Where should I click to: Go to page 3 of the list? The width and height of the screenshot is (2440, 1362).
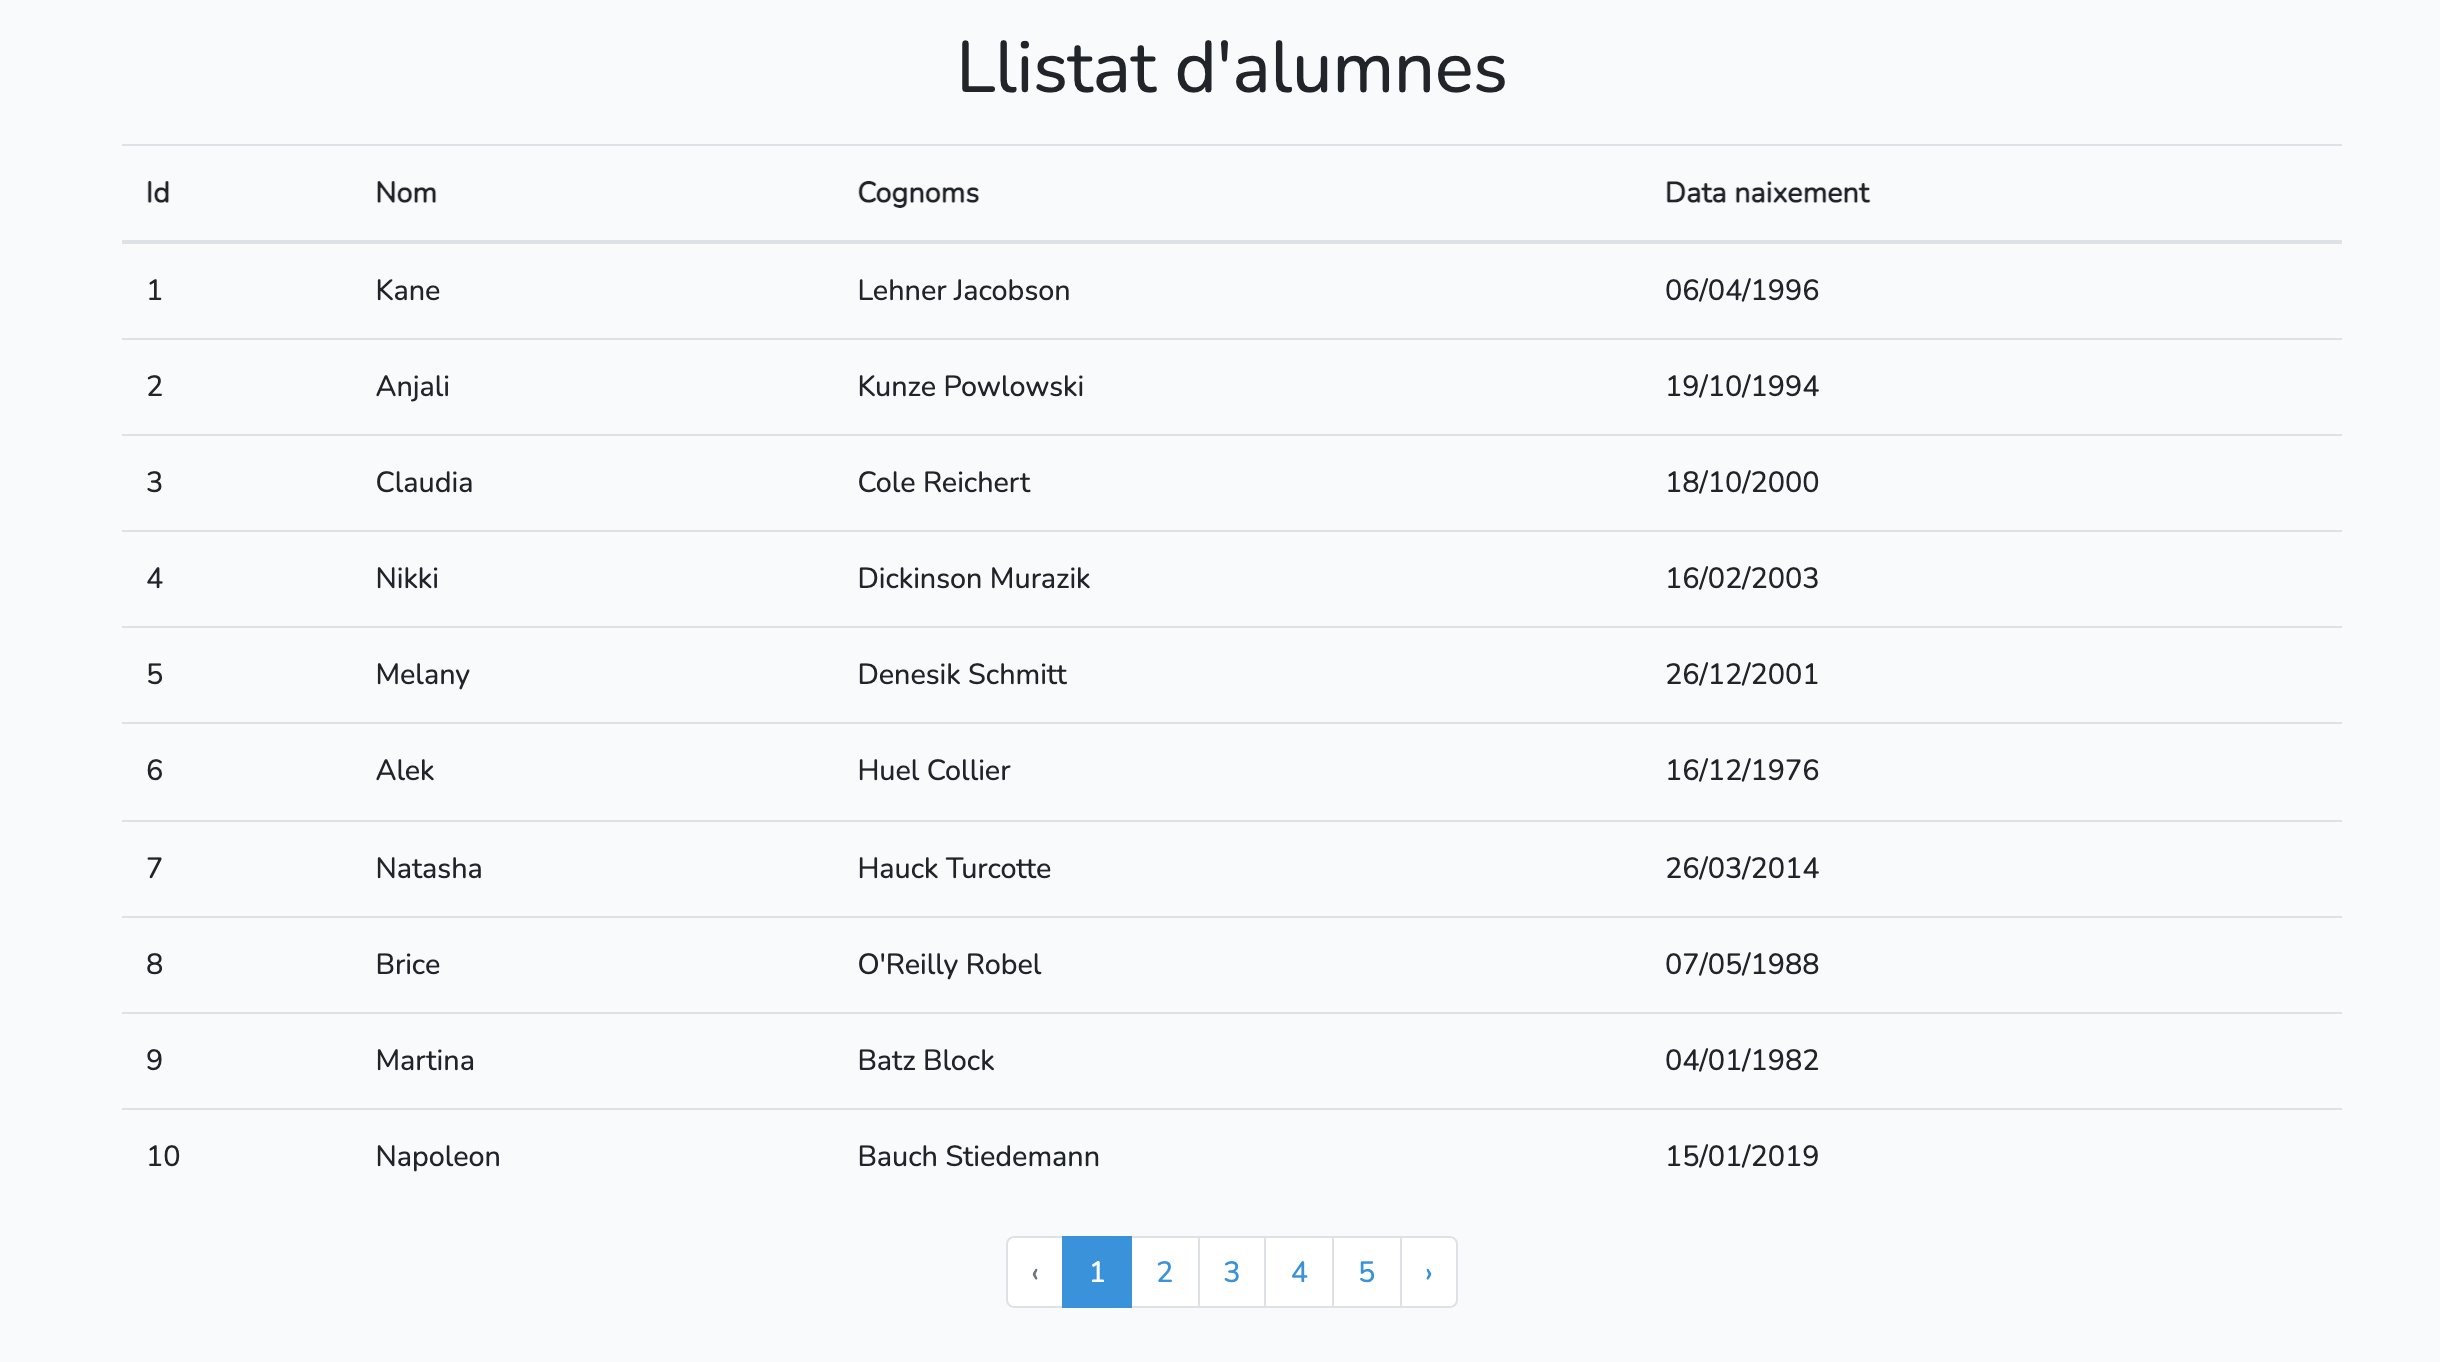pos(1231,1272)
